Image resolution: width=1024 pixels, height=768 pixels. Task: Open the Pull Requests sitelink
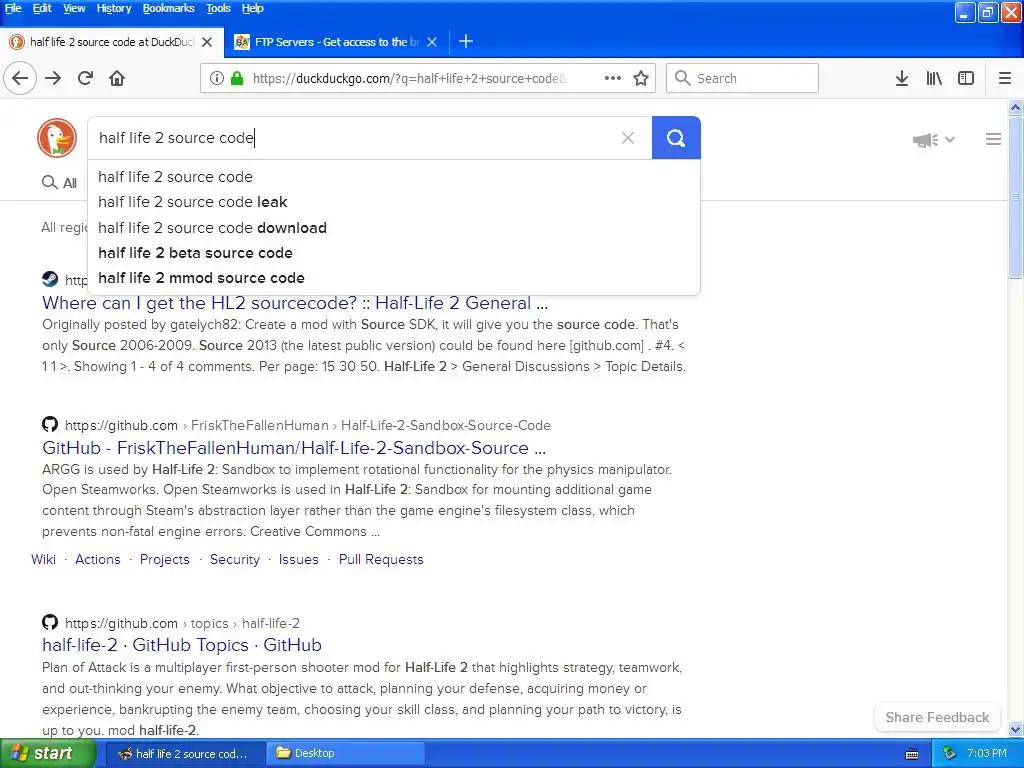pos(381,560)
